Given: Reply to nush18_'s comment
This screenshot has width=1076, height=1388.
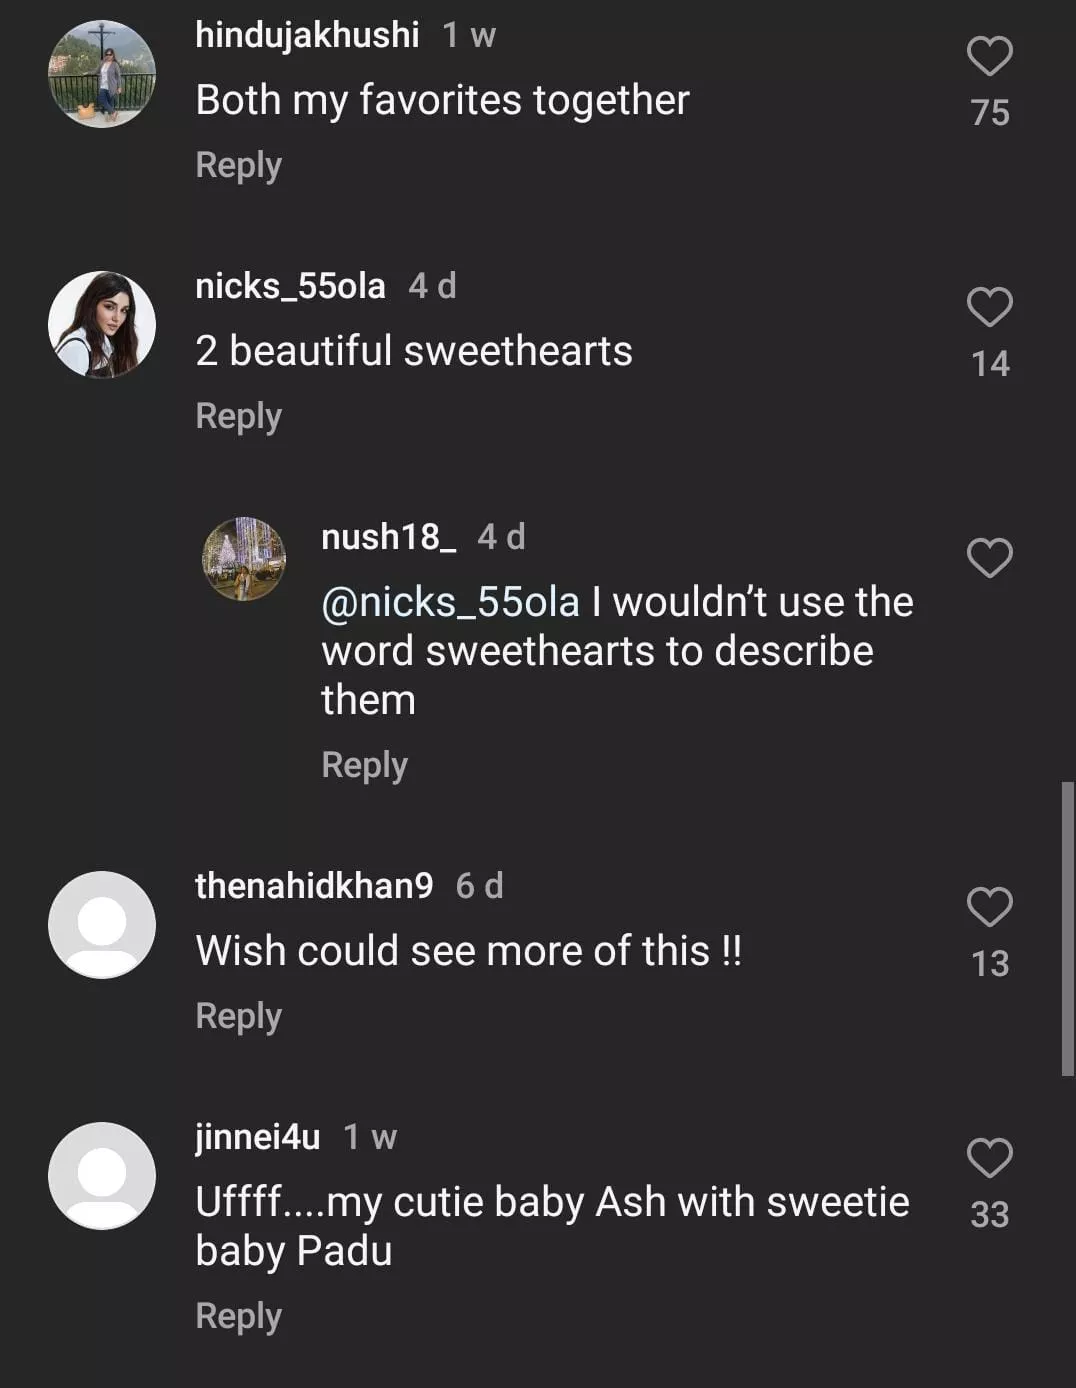Looking at the screenshot, I should pos(364,765).
